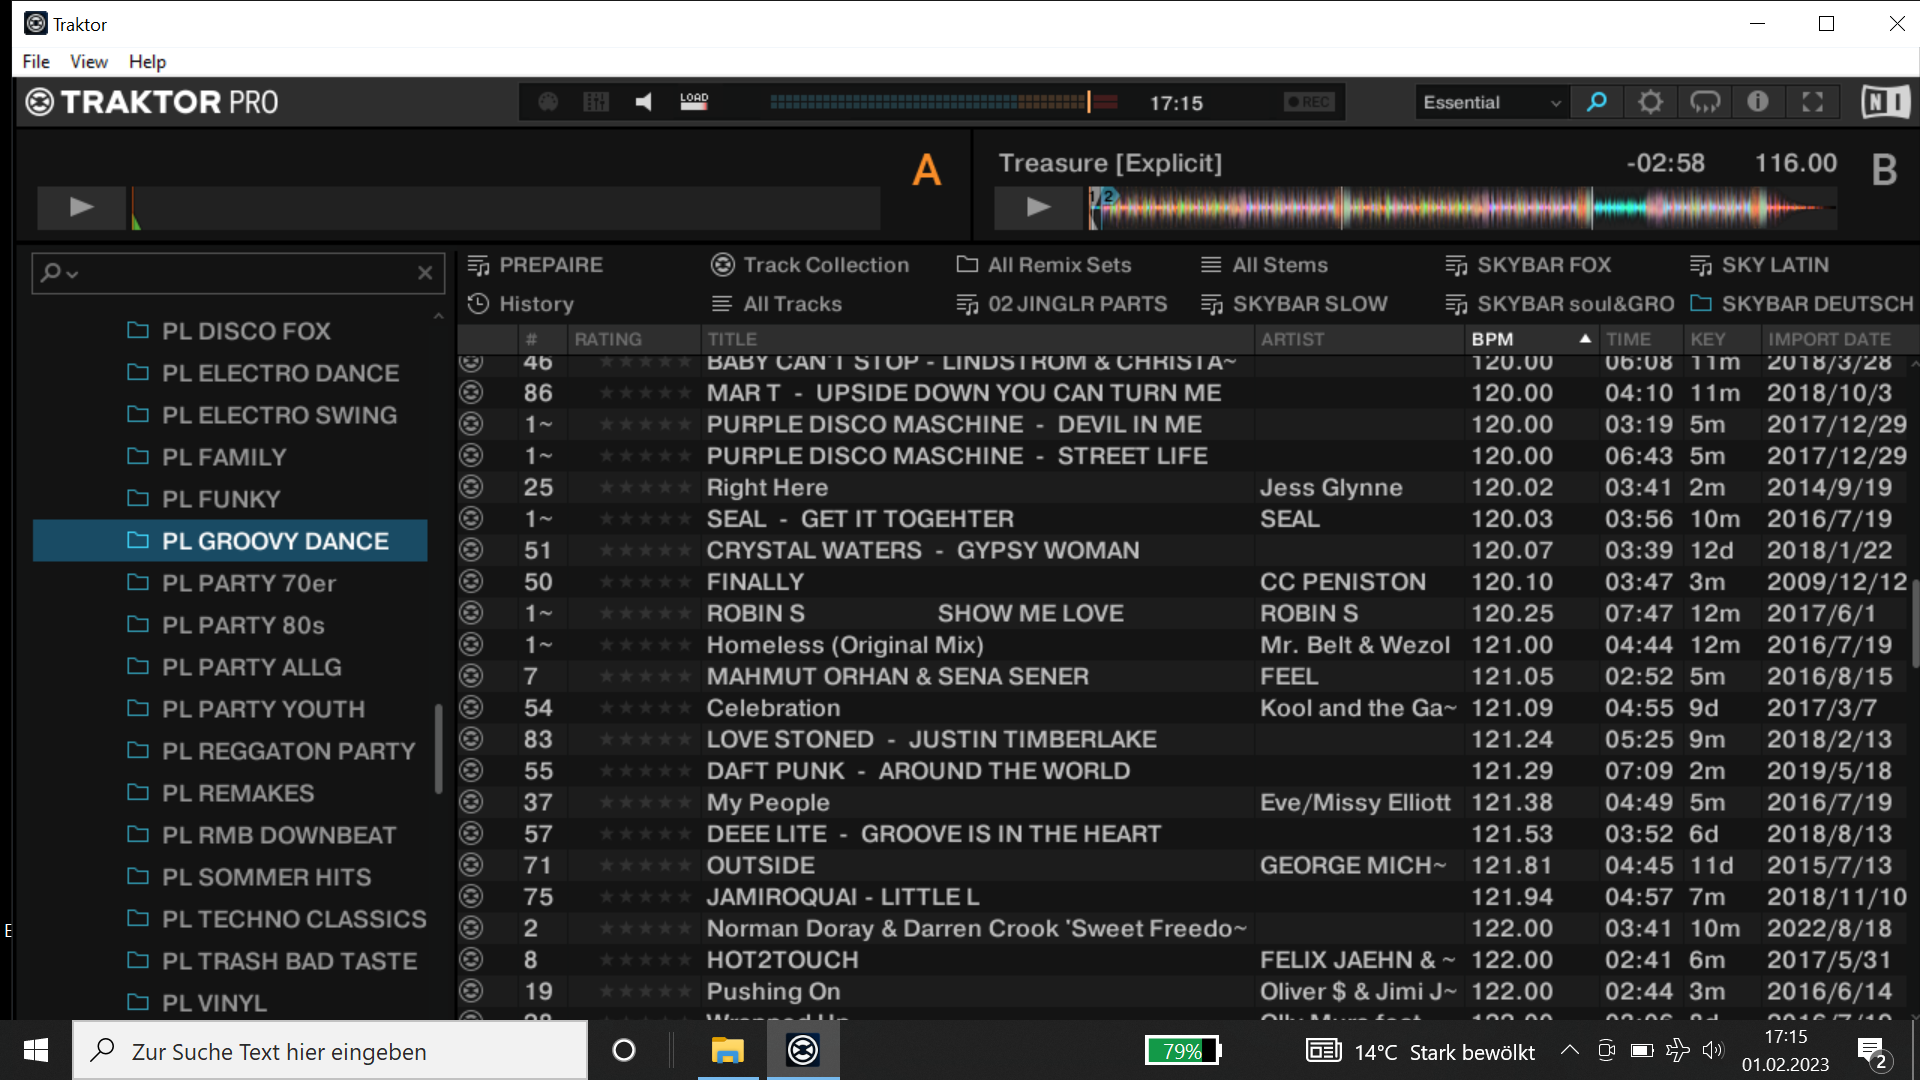Enter fullscreen mode via header icon
Screen dimensions: 1920x1080
[1812, 102]
